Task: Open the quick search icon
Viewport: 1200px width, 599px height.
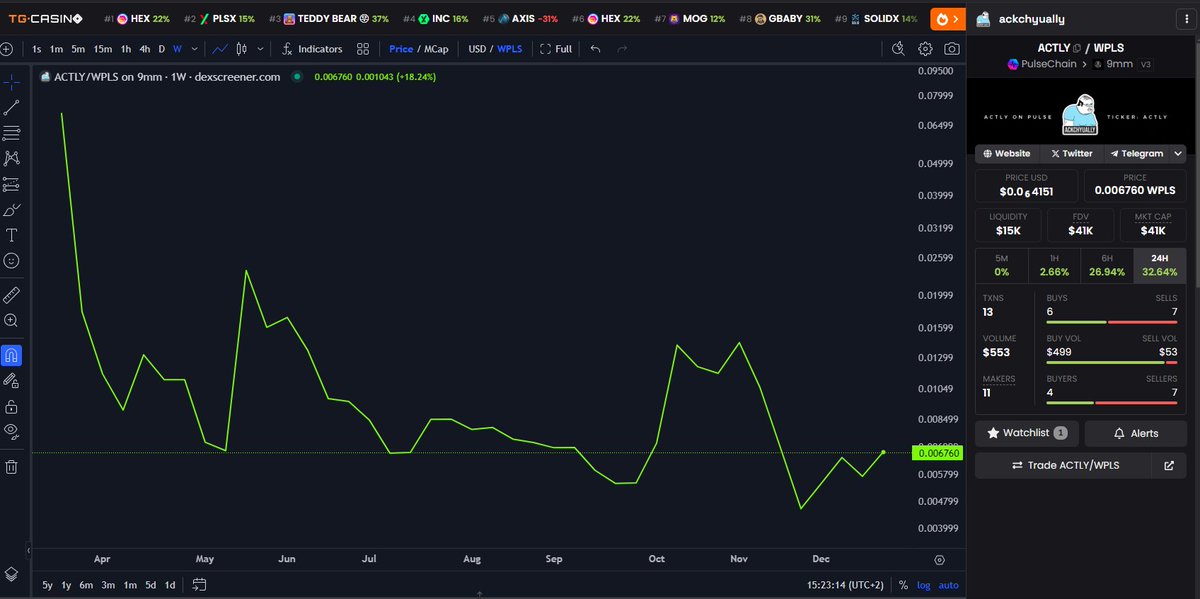Action: [898, 49]
